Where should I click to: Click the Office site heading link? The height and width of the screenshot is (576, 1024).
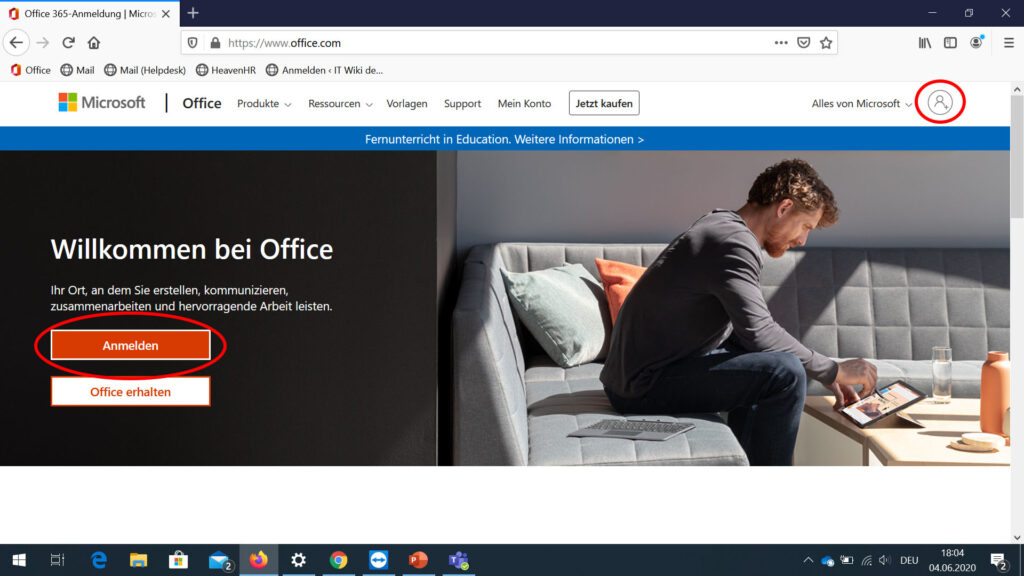pos(202,103)
